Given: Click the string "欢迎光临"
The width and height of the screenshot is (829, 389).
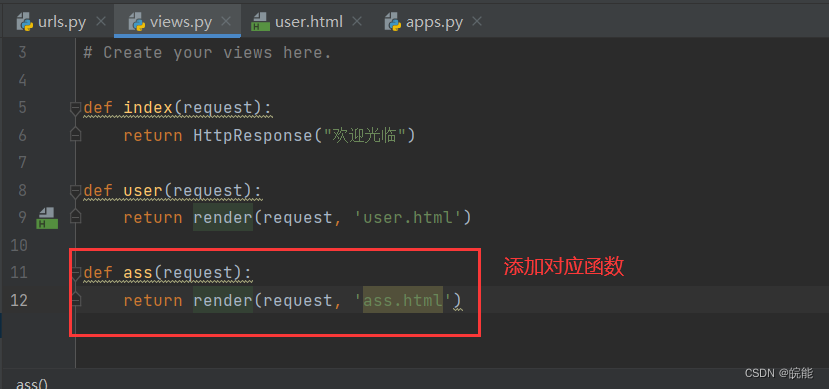Looking at the screenshot, I should coord(364,135).
